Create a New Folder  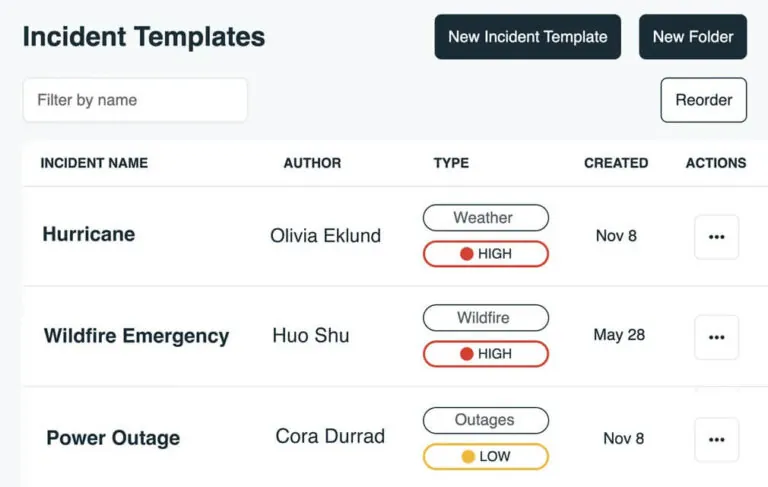coord(692,37)
